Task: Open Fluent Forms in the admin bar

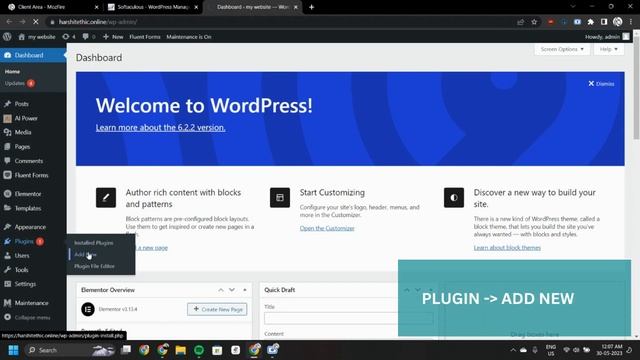Action: (x=145, y=37)
